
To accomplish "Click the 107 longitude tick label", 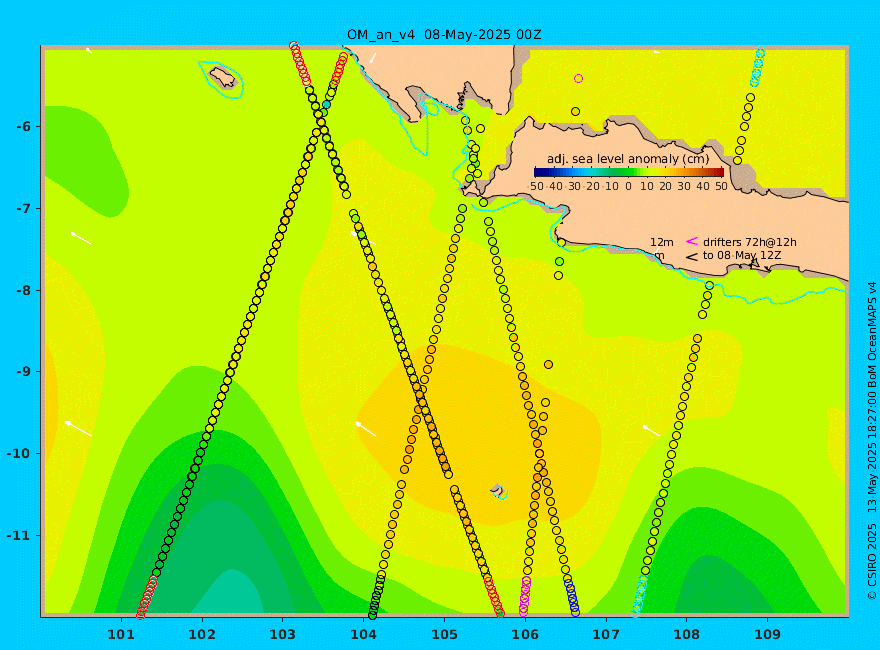I will click(606, 634).
